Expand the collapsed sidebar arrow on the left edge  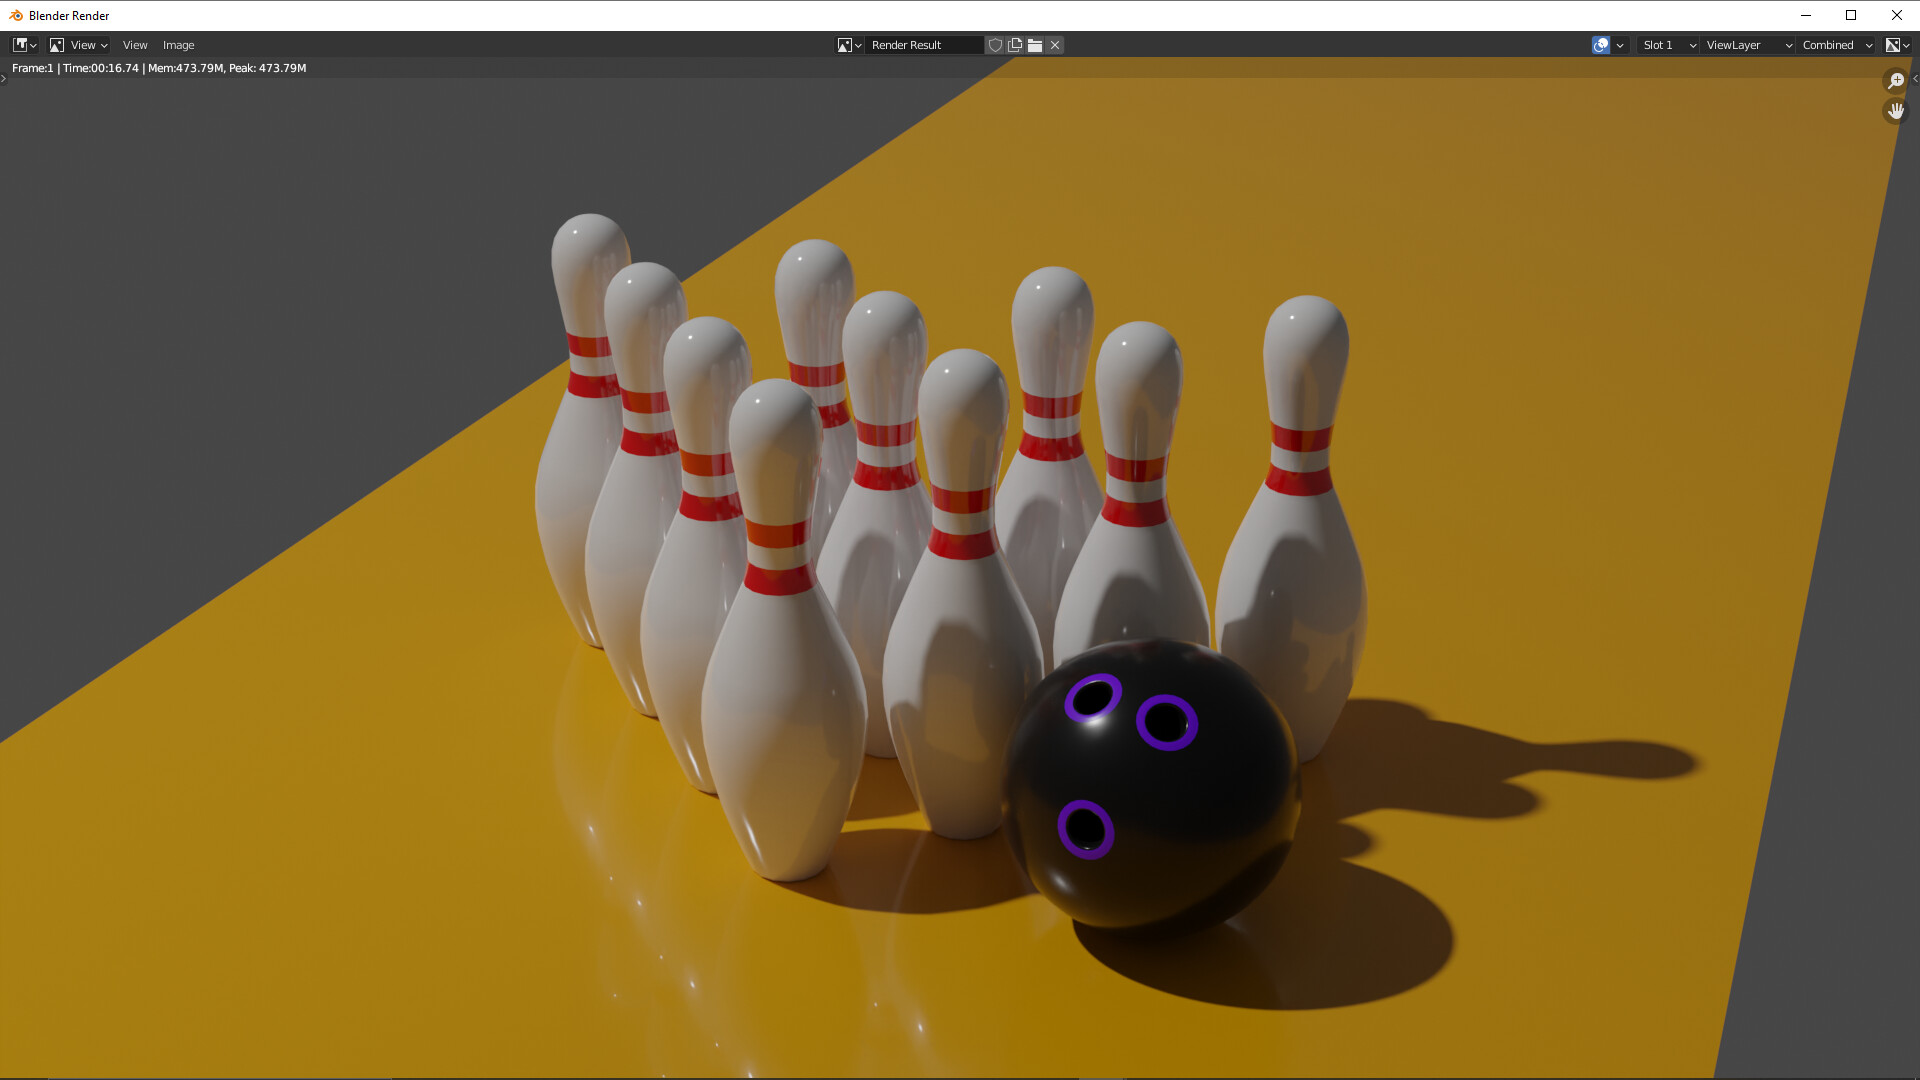[x=4, y=80]
